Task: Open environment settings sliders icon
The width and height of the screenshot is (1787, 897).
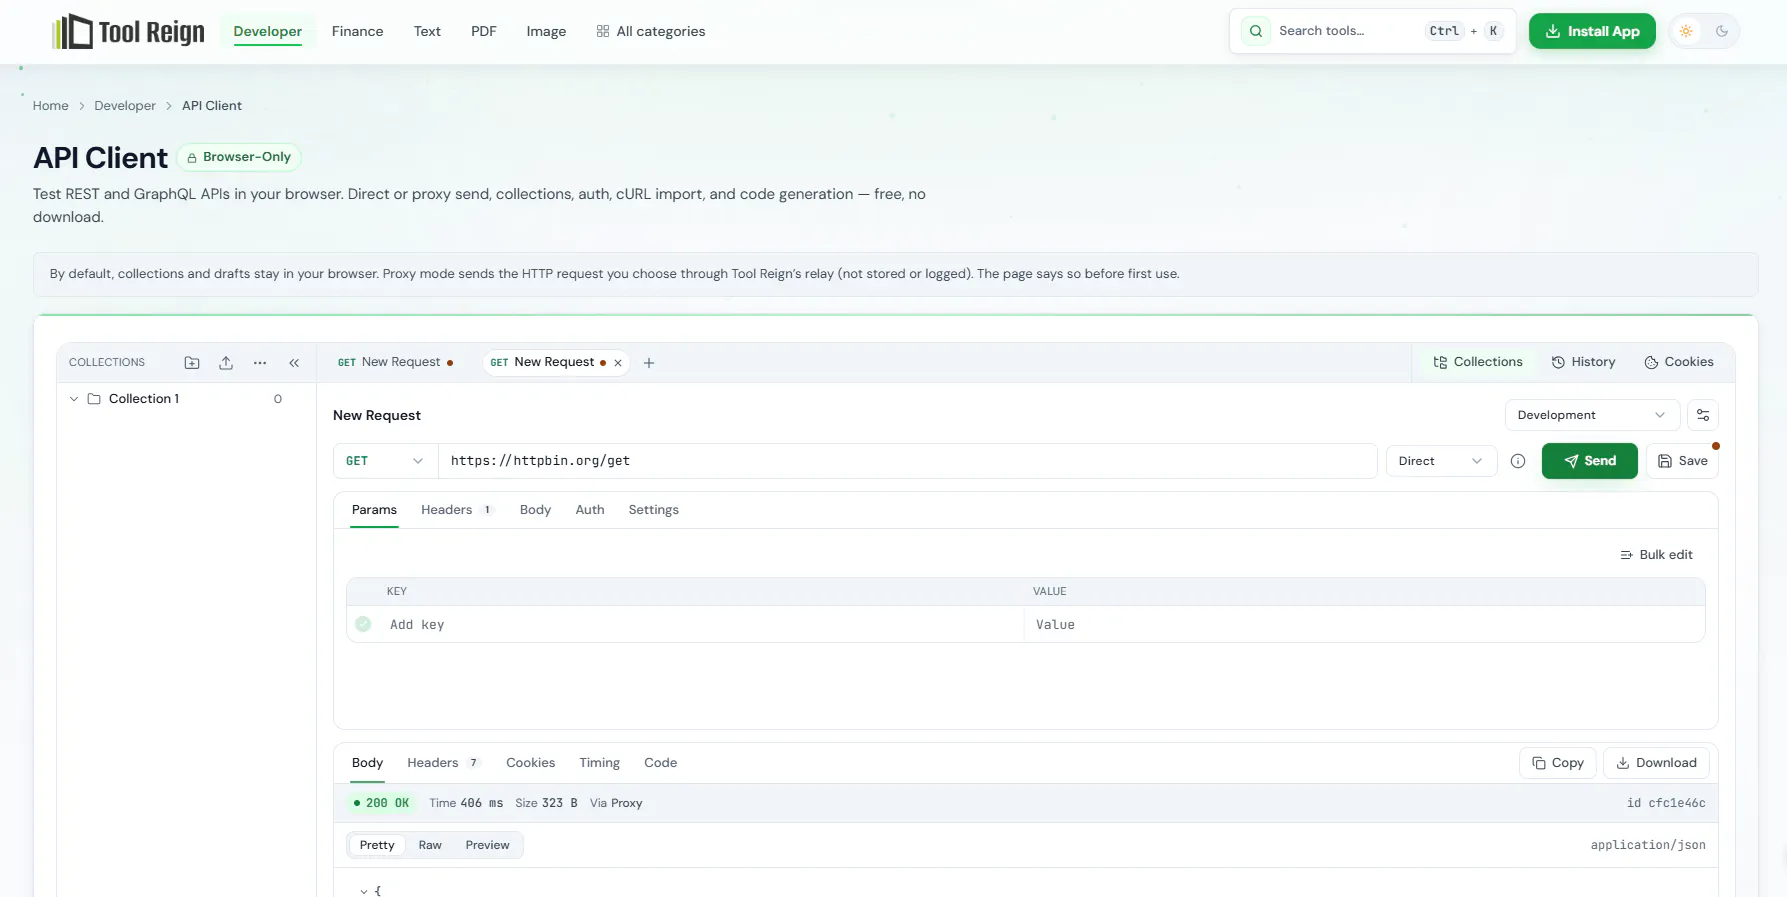Action: coord(1703,415)
